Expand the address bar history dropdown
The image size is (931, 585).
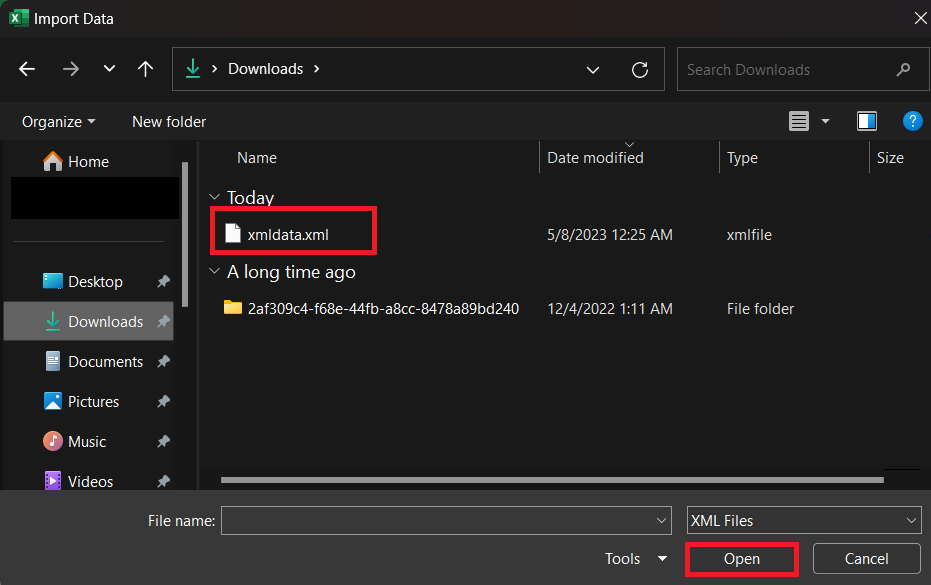(x=593, y=69)
